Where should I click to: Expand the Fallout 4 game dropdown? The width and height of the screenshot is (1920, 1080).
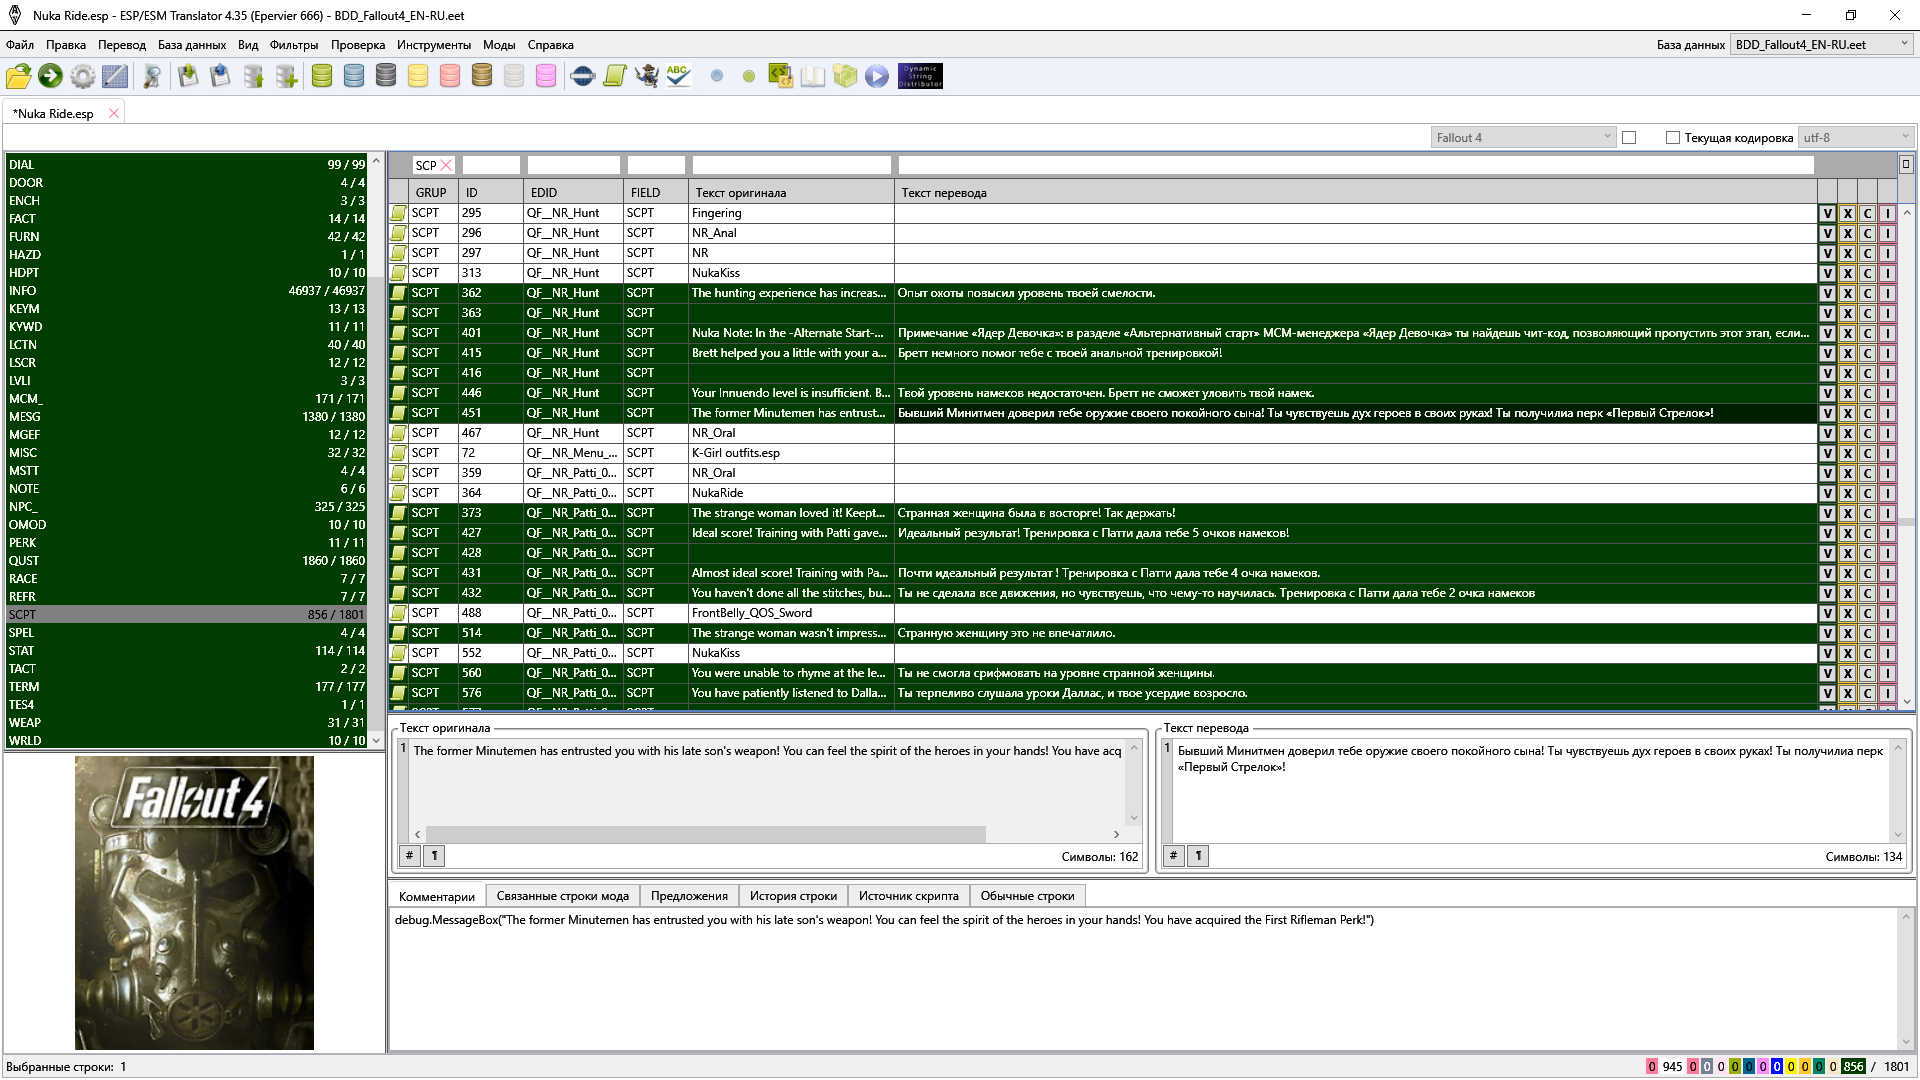pos(1523,138)
